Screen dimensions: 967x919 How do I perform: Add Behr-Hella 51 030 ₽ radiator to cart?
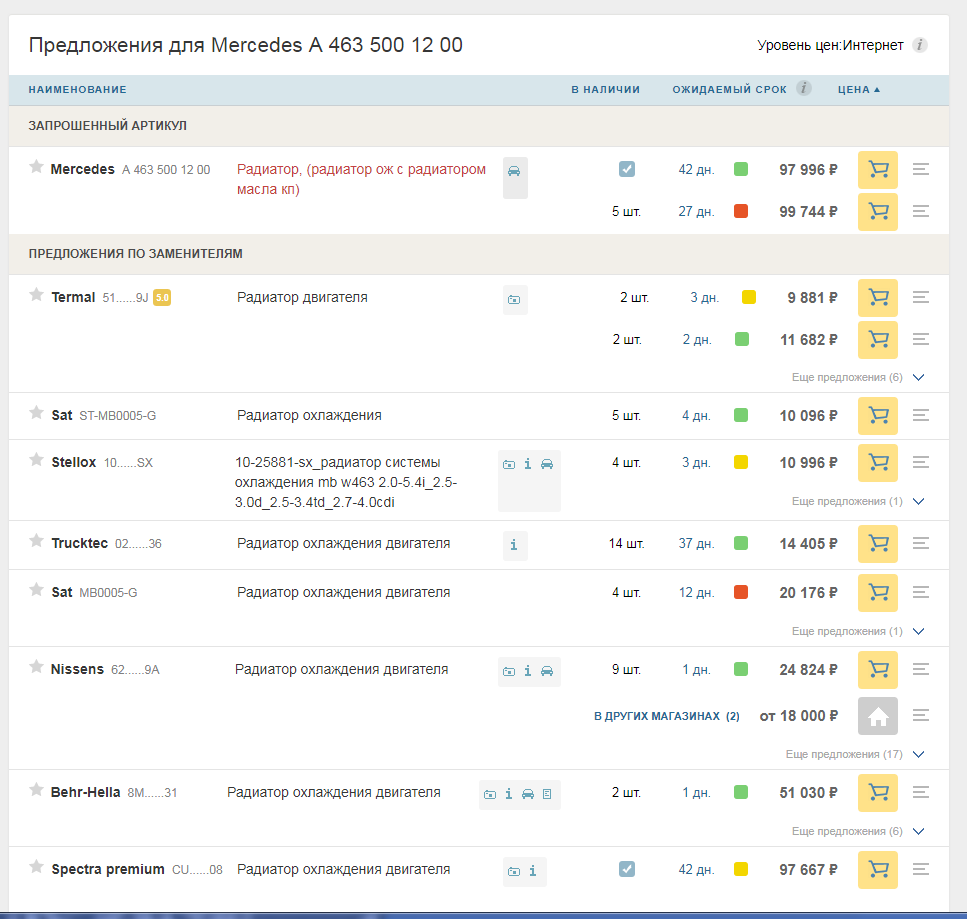tap(878, 793)
